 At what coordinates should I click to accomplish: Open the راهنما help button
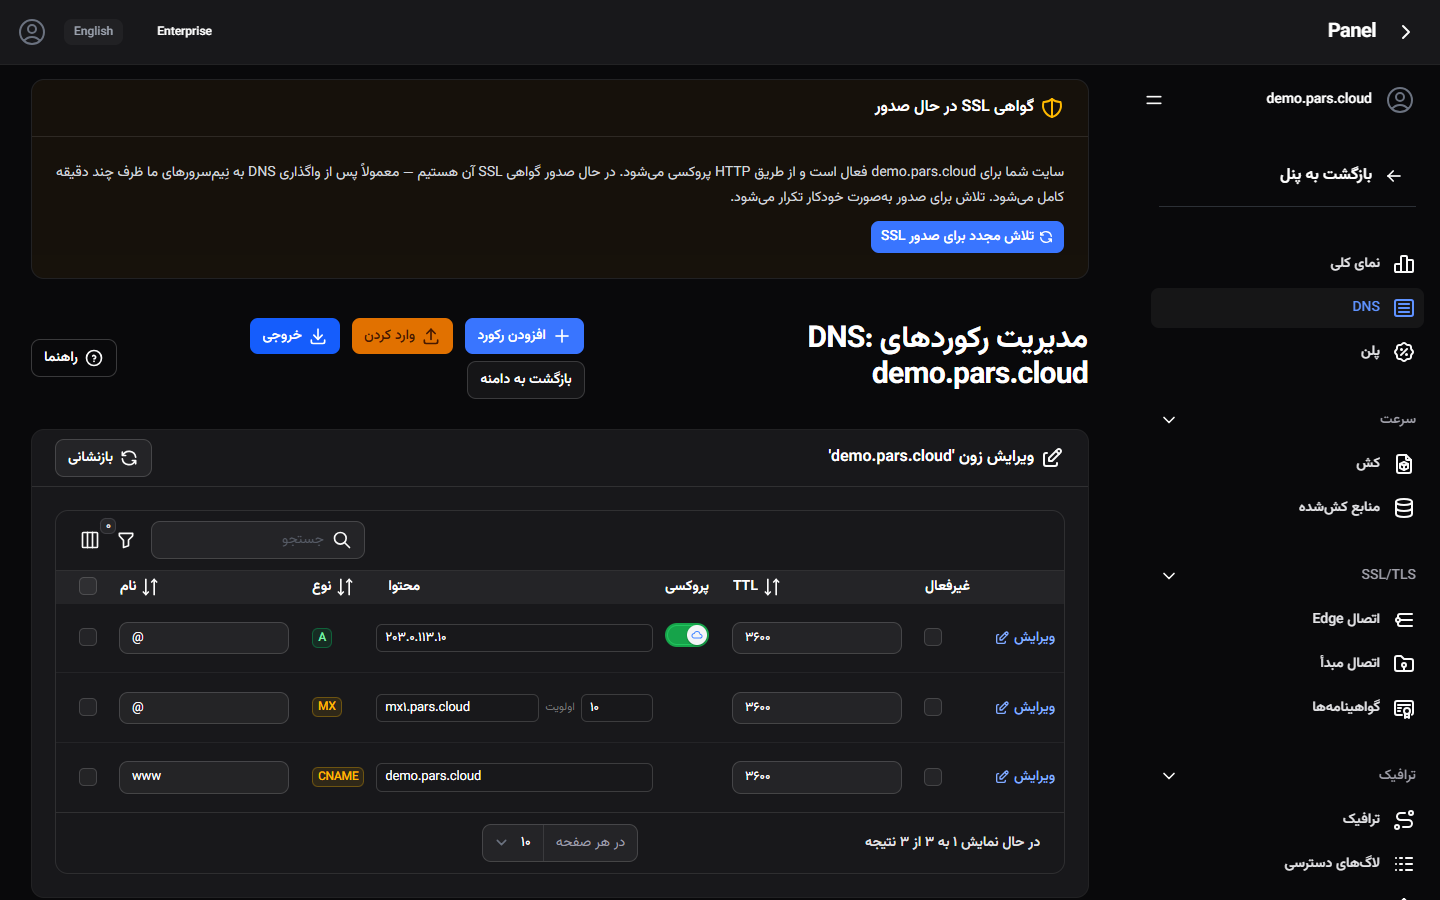[x=74, y=358]
